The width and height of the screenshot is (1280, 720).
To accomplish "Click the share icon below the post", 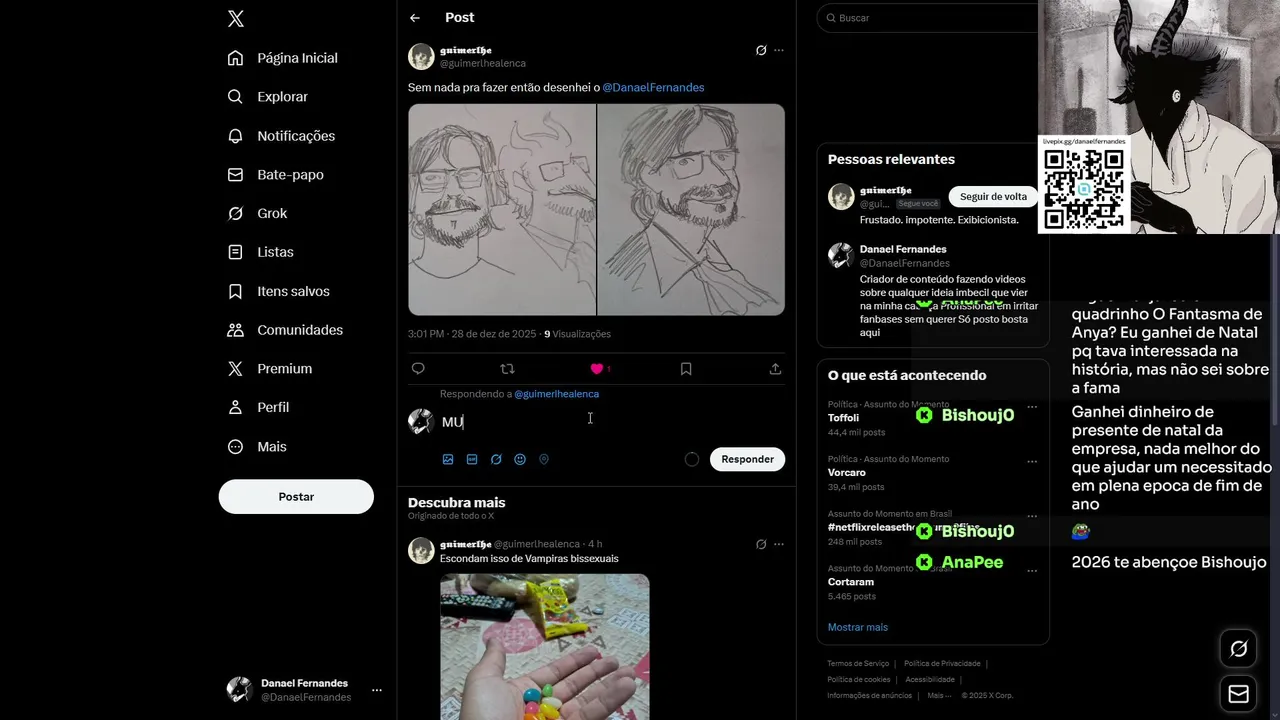I will point(775,369).
